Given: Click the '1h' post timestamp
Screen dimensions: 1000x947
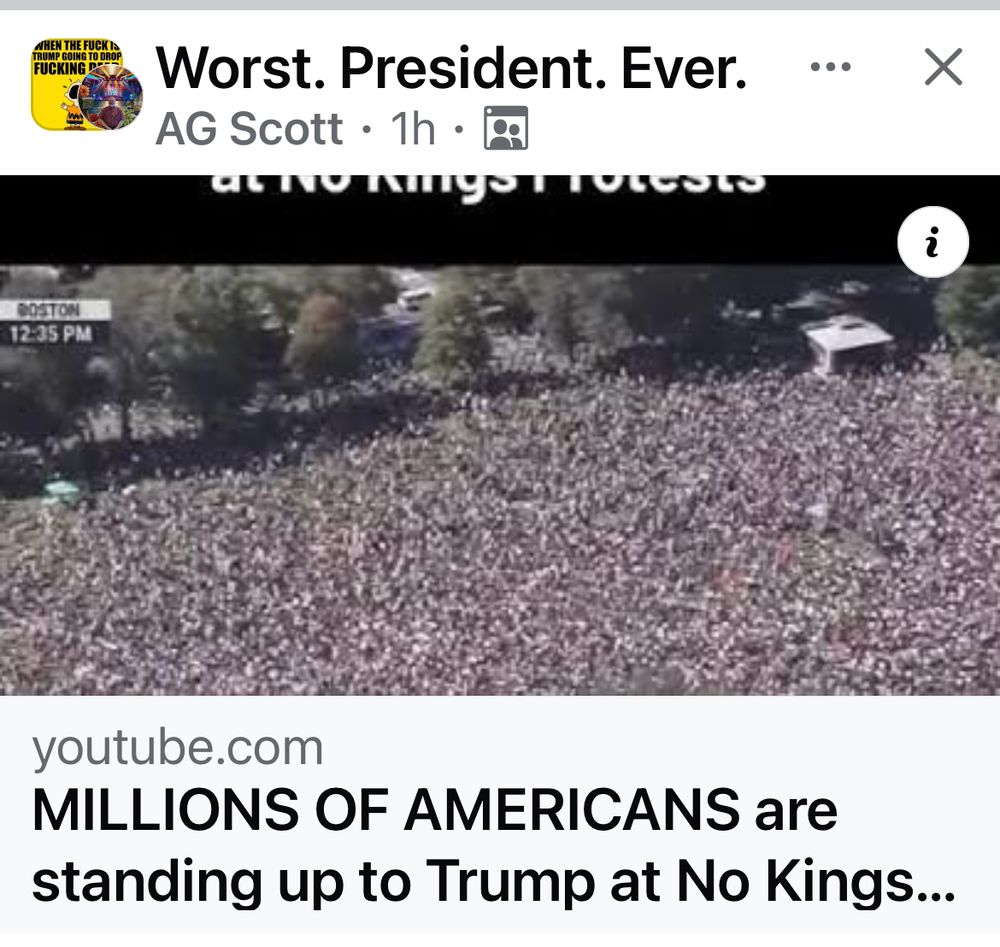Looking at the screenshot, I should (413, 129).
